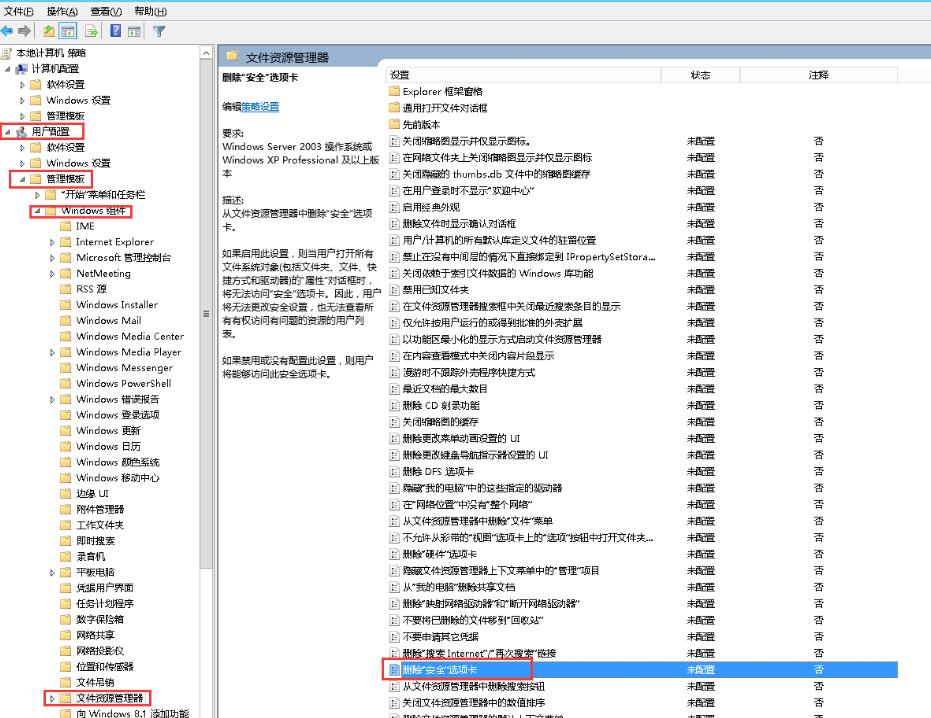
Task: Toggle the show/hide action pane icon
Action: tap(135, 31)
